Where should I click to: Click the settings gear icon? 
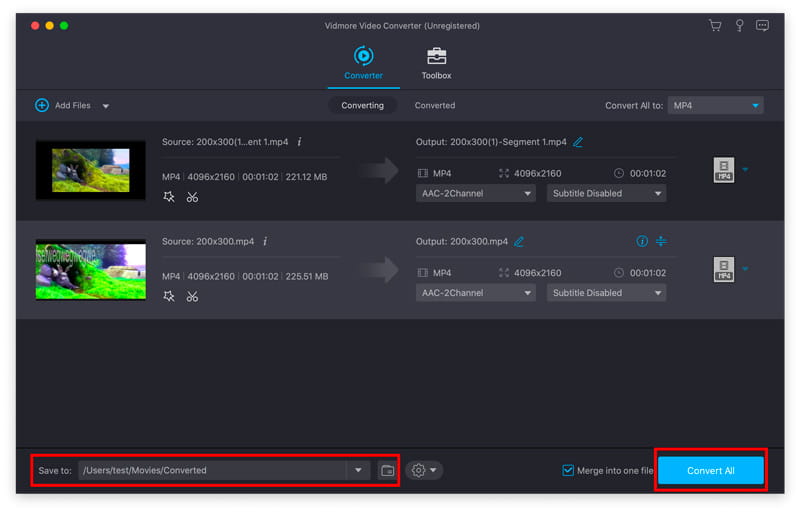(418, 470)
